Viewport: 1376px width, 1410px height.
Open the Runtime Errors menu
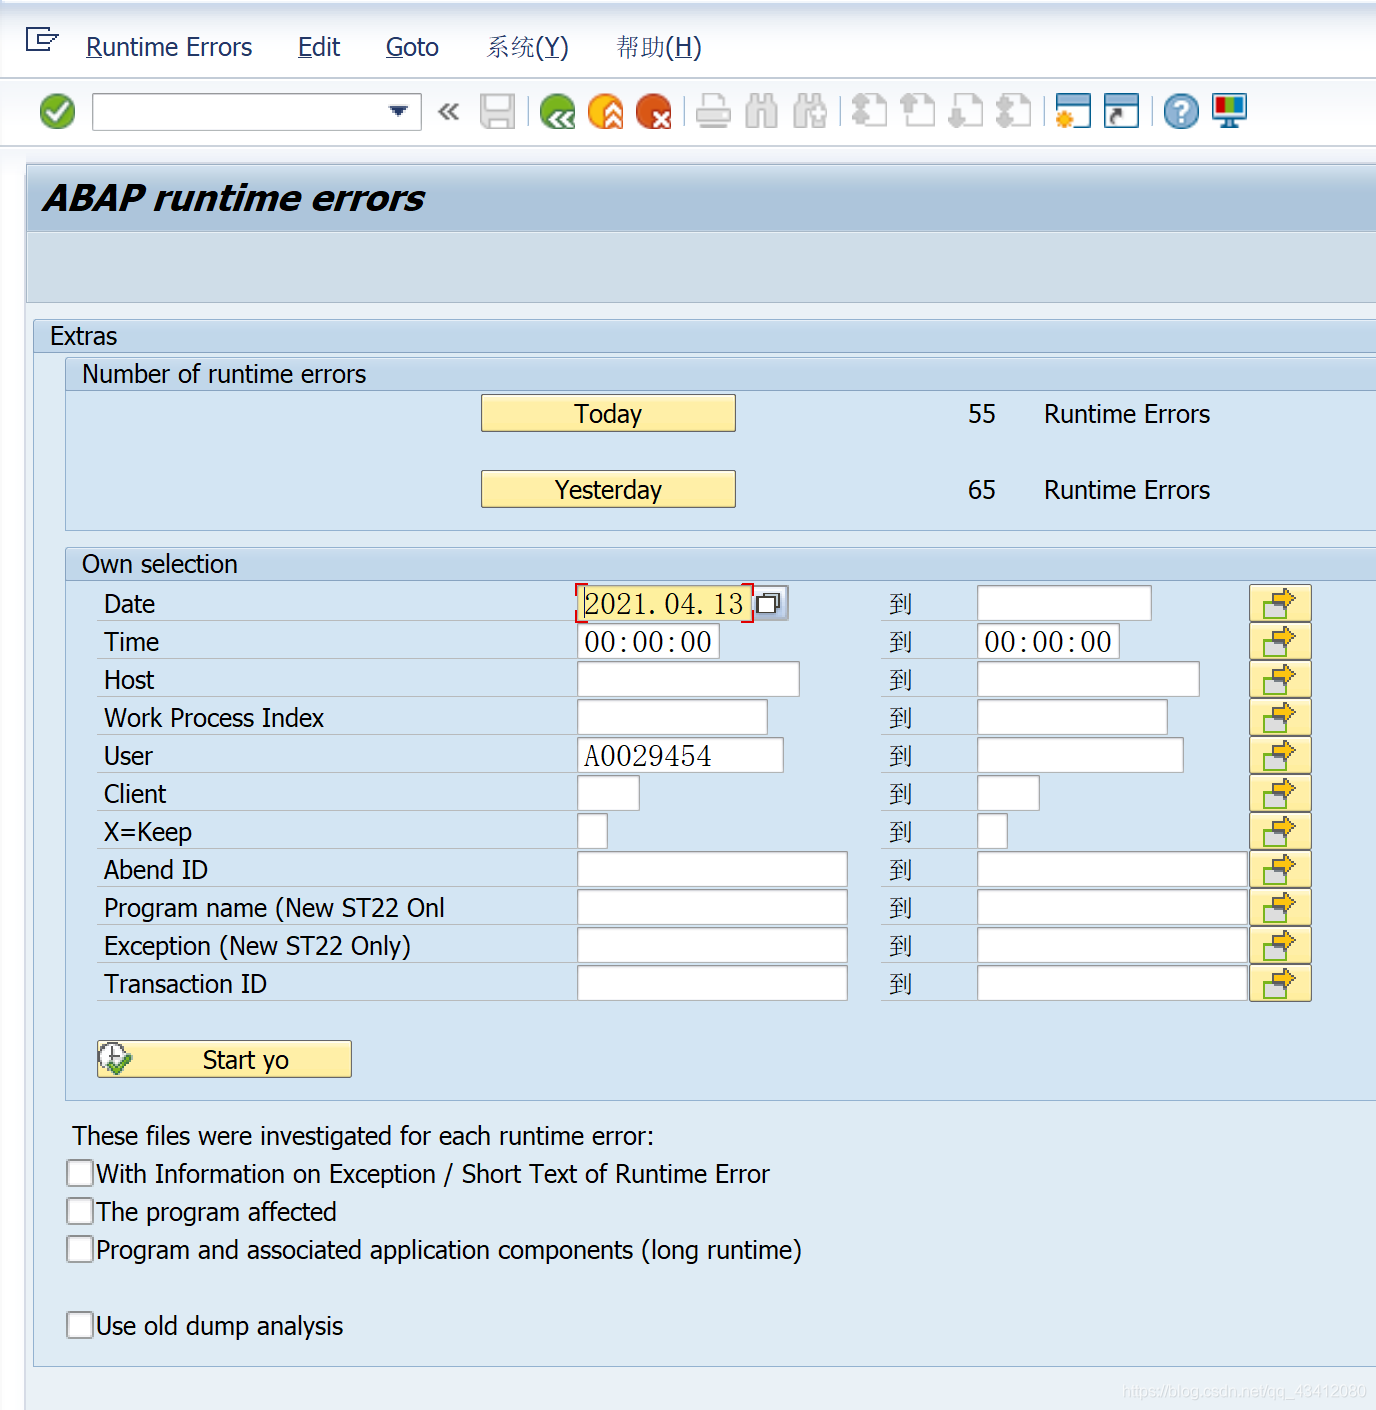pyautogui.click(x=169, y=47)
